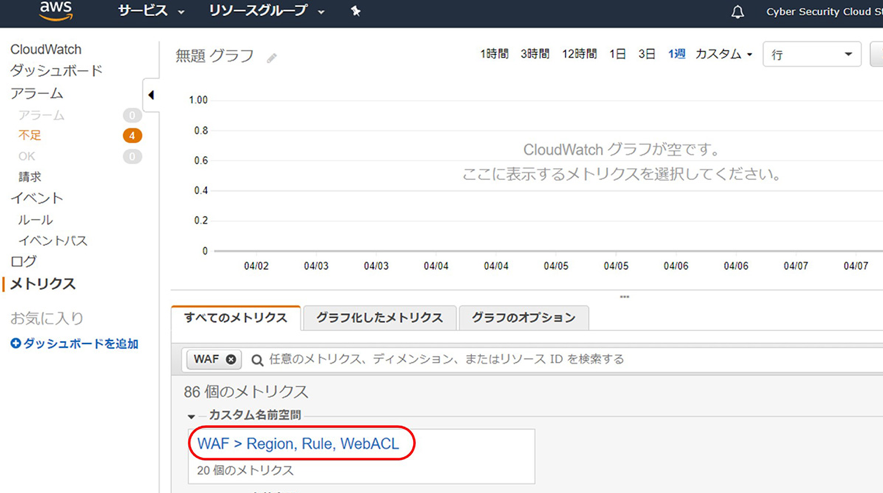
Task: Open ルール under イベント
Action: (x=35, y=220)
